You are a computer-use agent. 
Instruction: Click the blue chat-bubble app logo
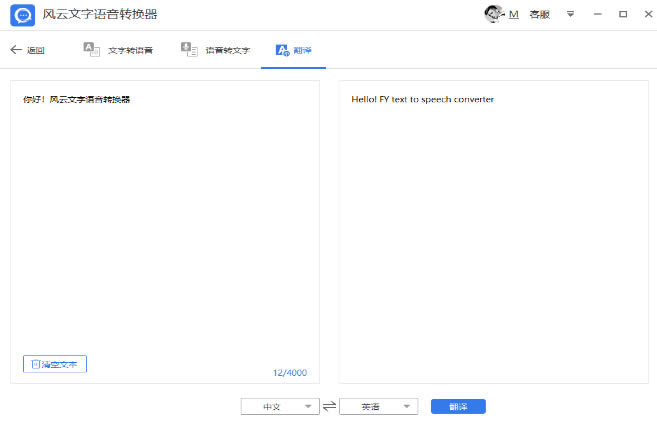[23, 15]
